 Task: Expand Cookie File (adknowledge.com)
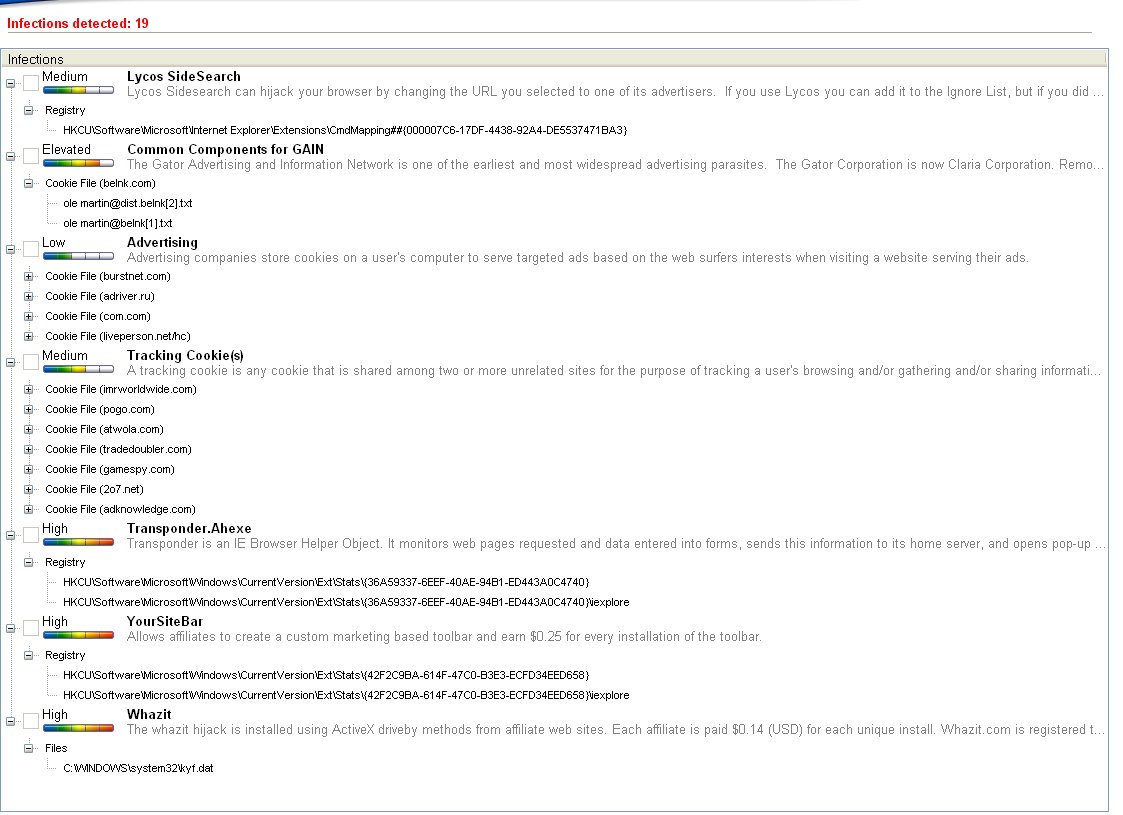click(29, 510)
